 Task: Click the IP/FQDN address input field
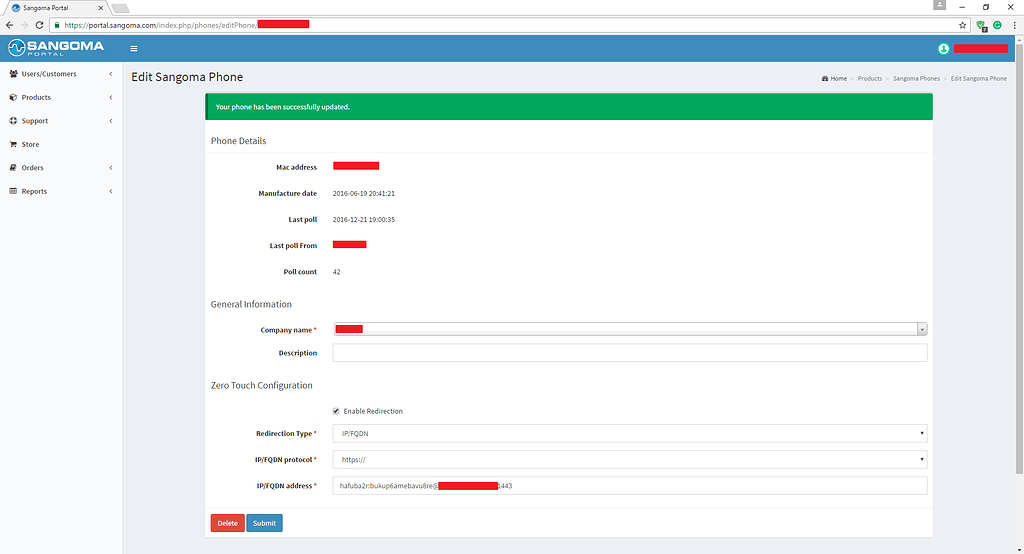pos(630,485)
